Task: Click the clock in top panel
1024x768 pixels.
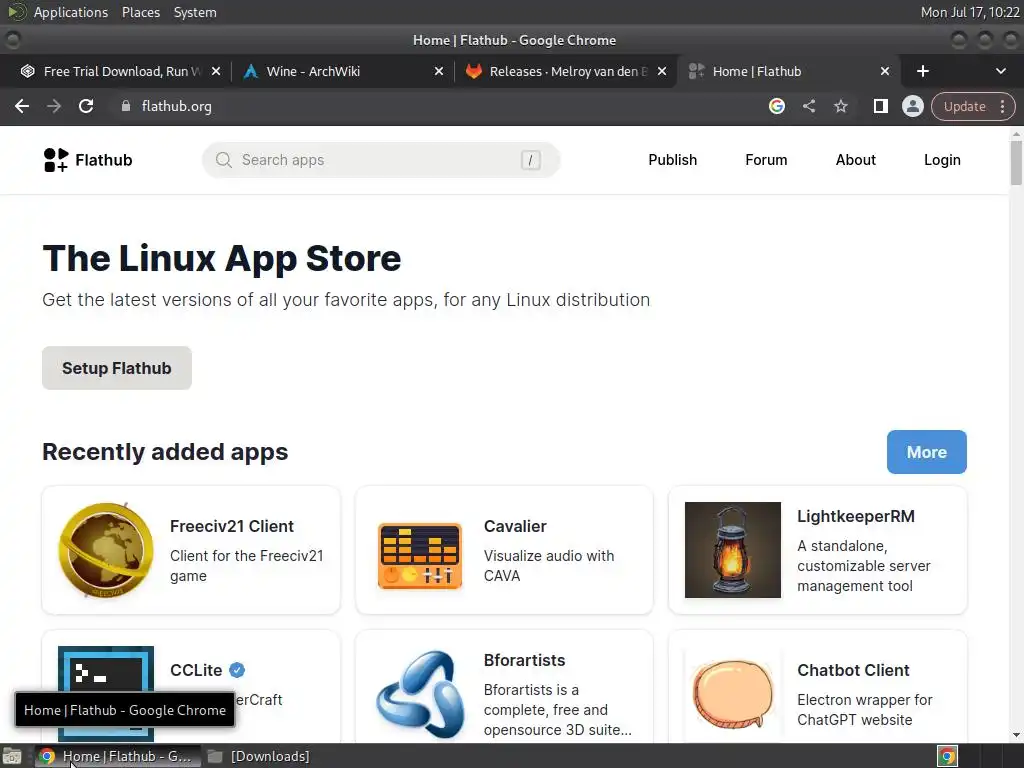Action: click(969, 12)
